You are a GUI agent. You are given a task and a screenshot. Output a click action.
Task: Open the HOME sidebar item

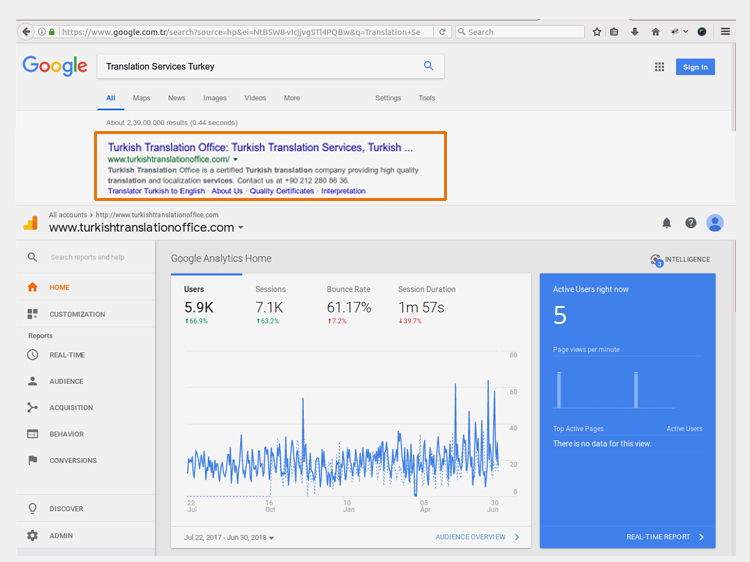(86, 287)
